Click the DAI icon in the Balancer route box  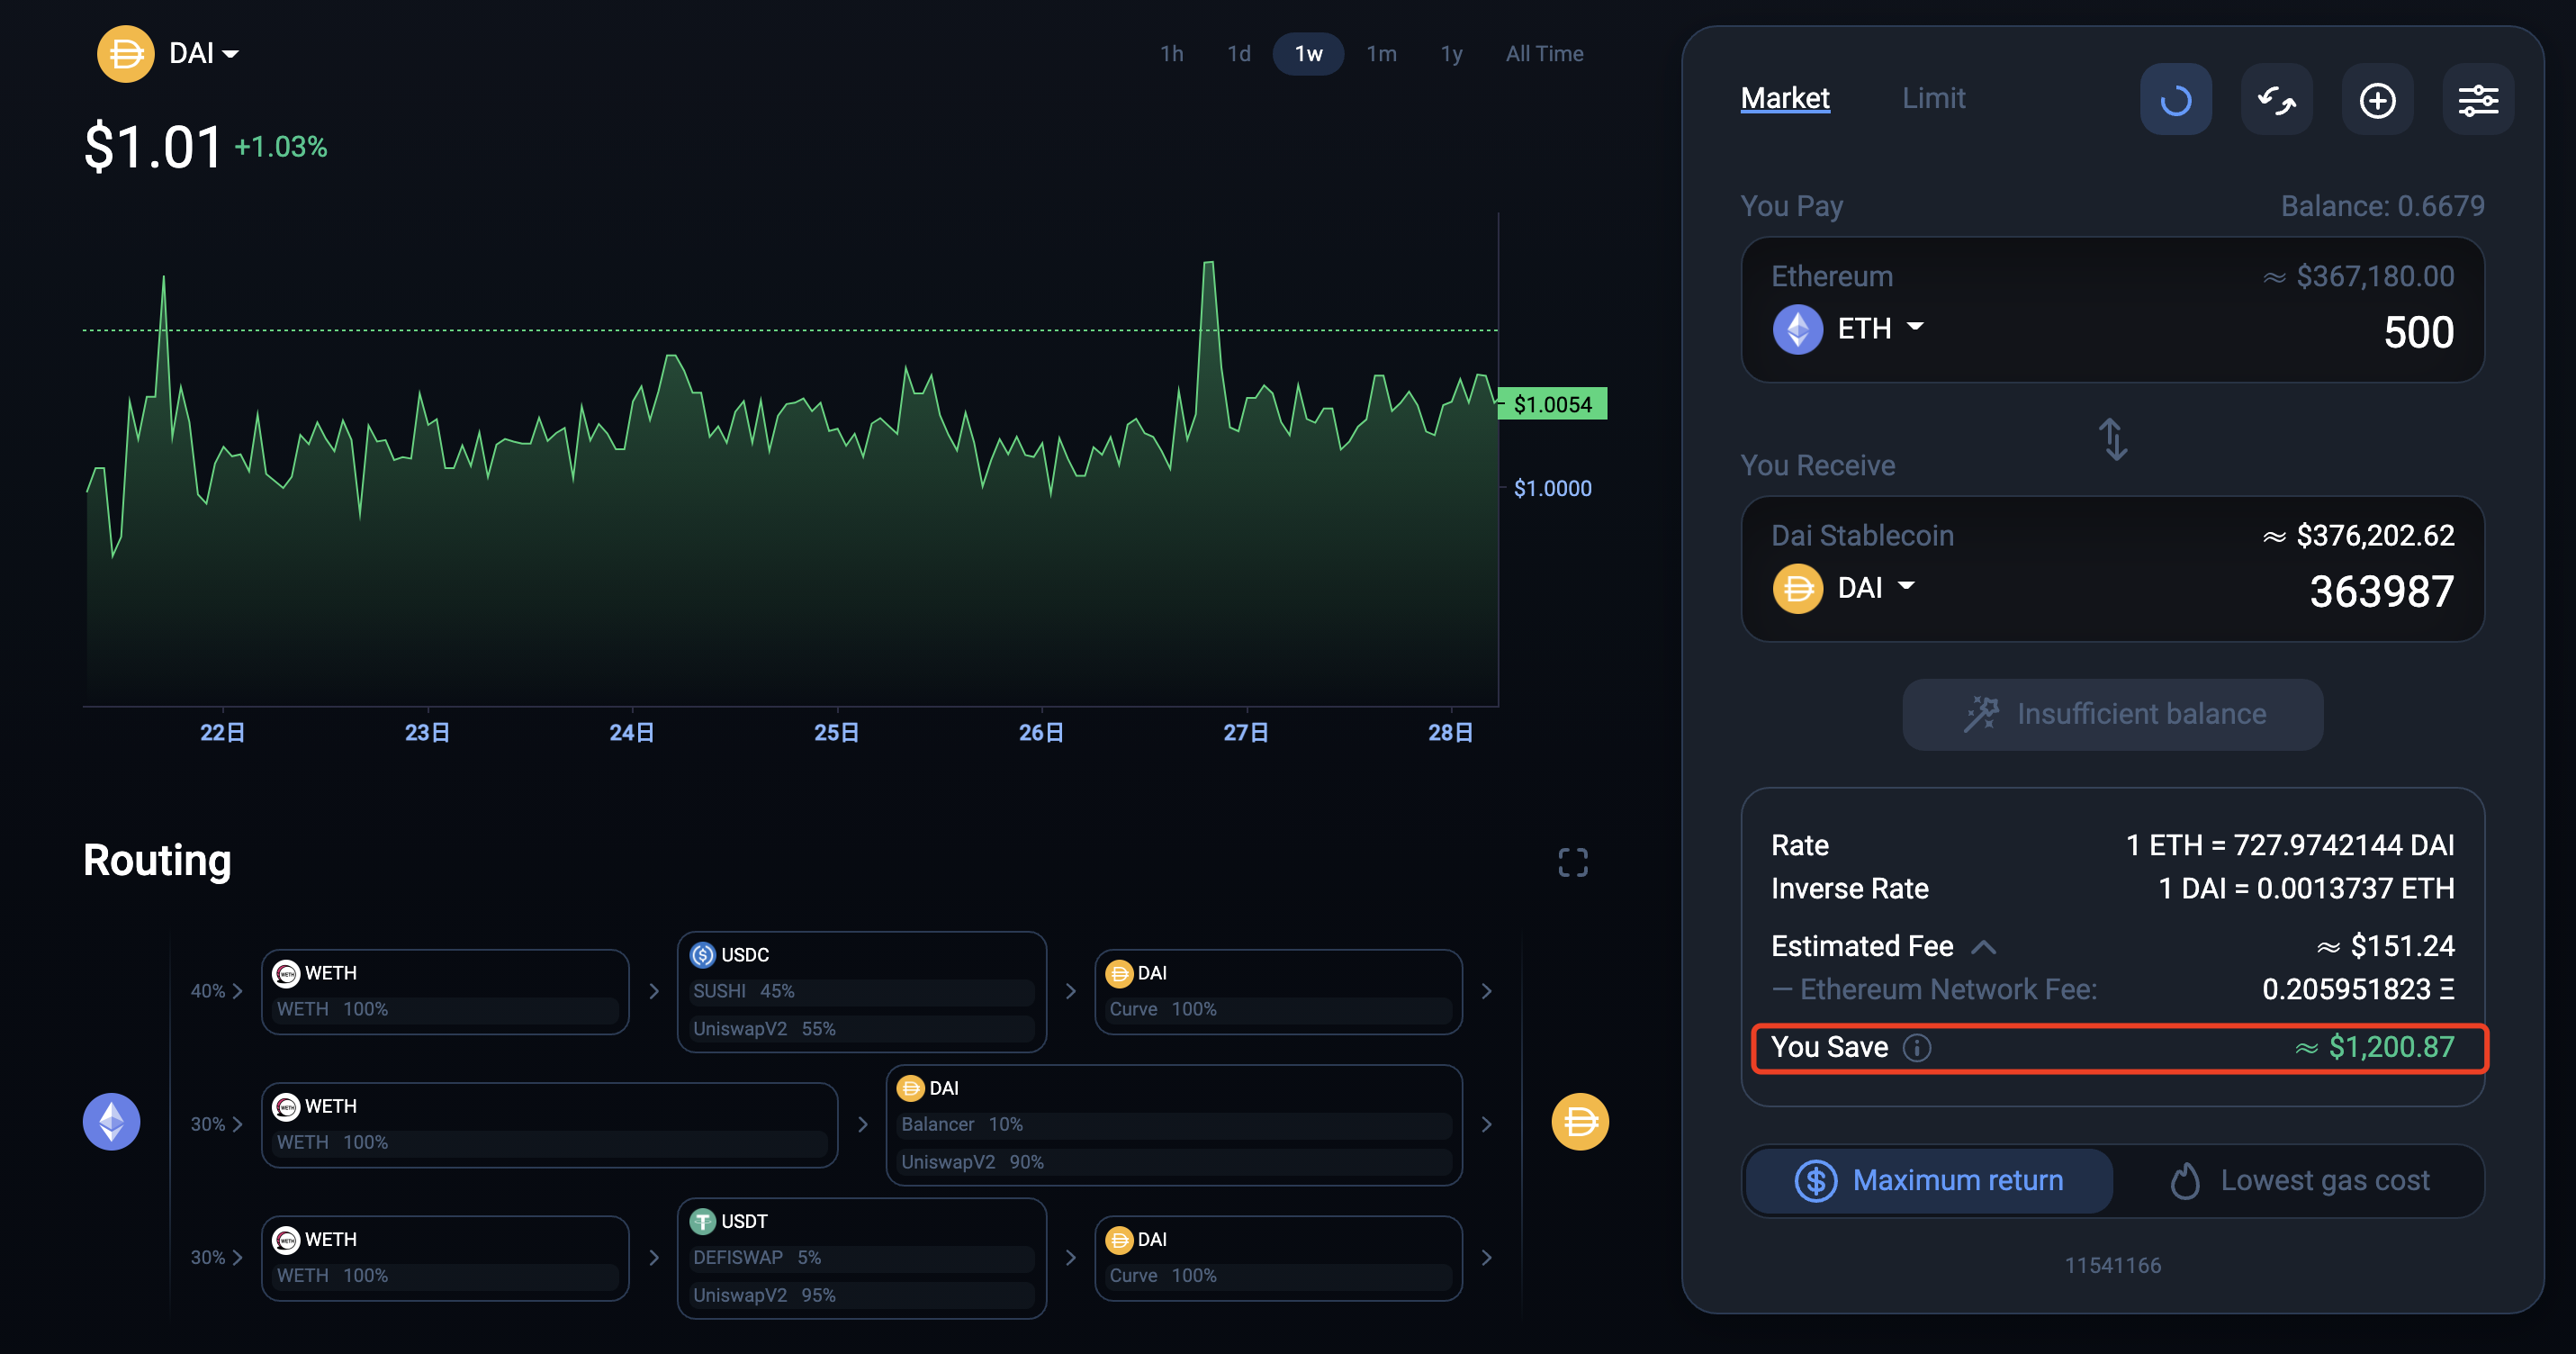click(911, 1088)
